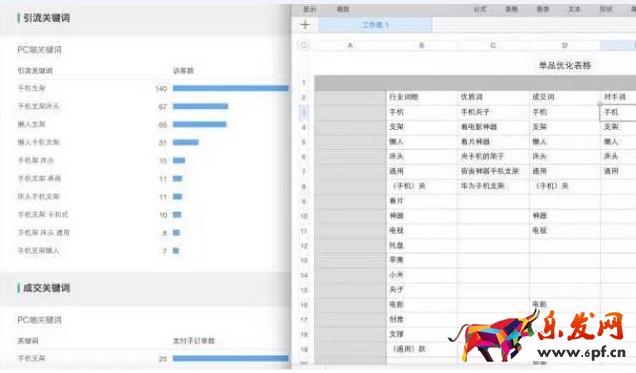The height and width of the screenshot is (373, 636).
Task: Select the 看片神器 cell
Action: click(493, 141)
